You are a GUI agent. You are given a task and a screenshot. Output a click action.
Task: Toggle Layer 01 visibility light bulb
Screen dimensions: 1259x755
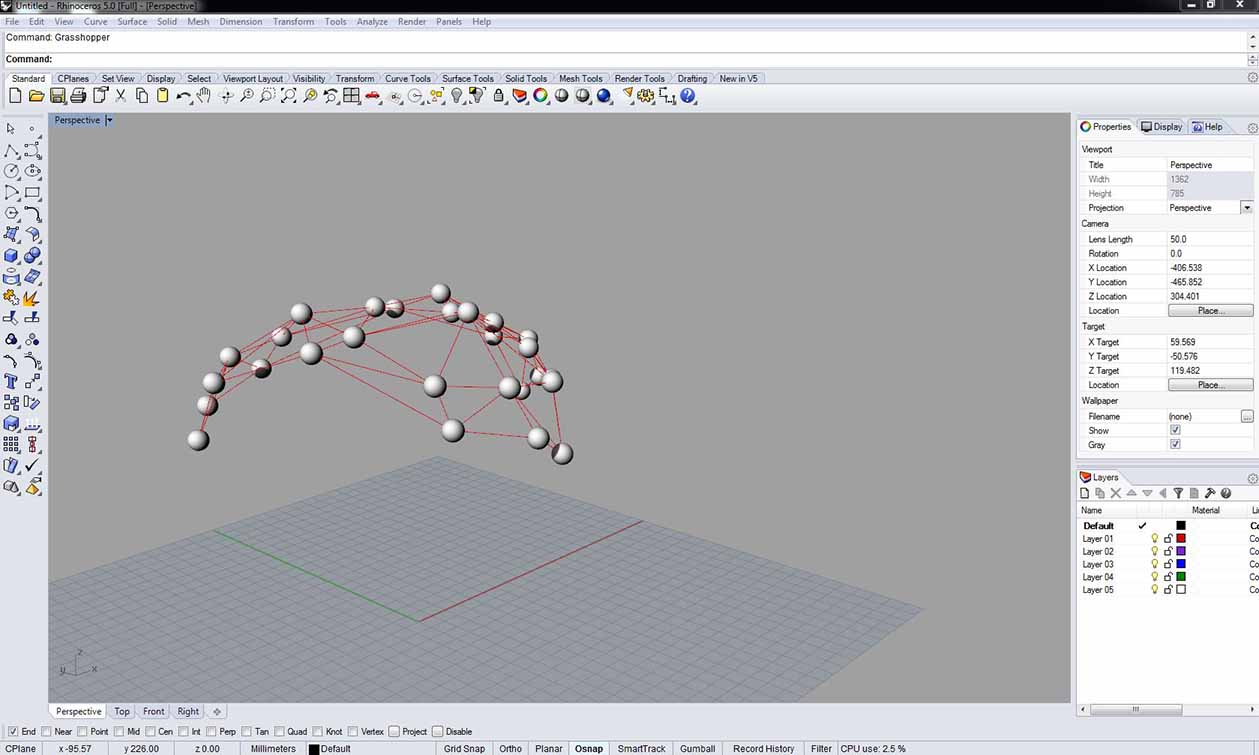(1154, 538)
